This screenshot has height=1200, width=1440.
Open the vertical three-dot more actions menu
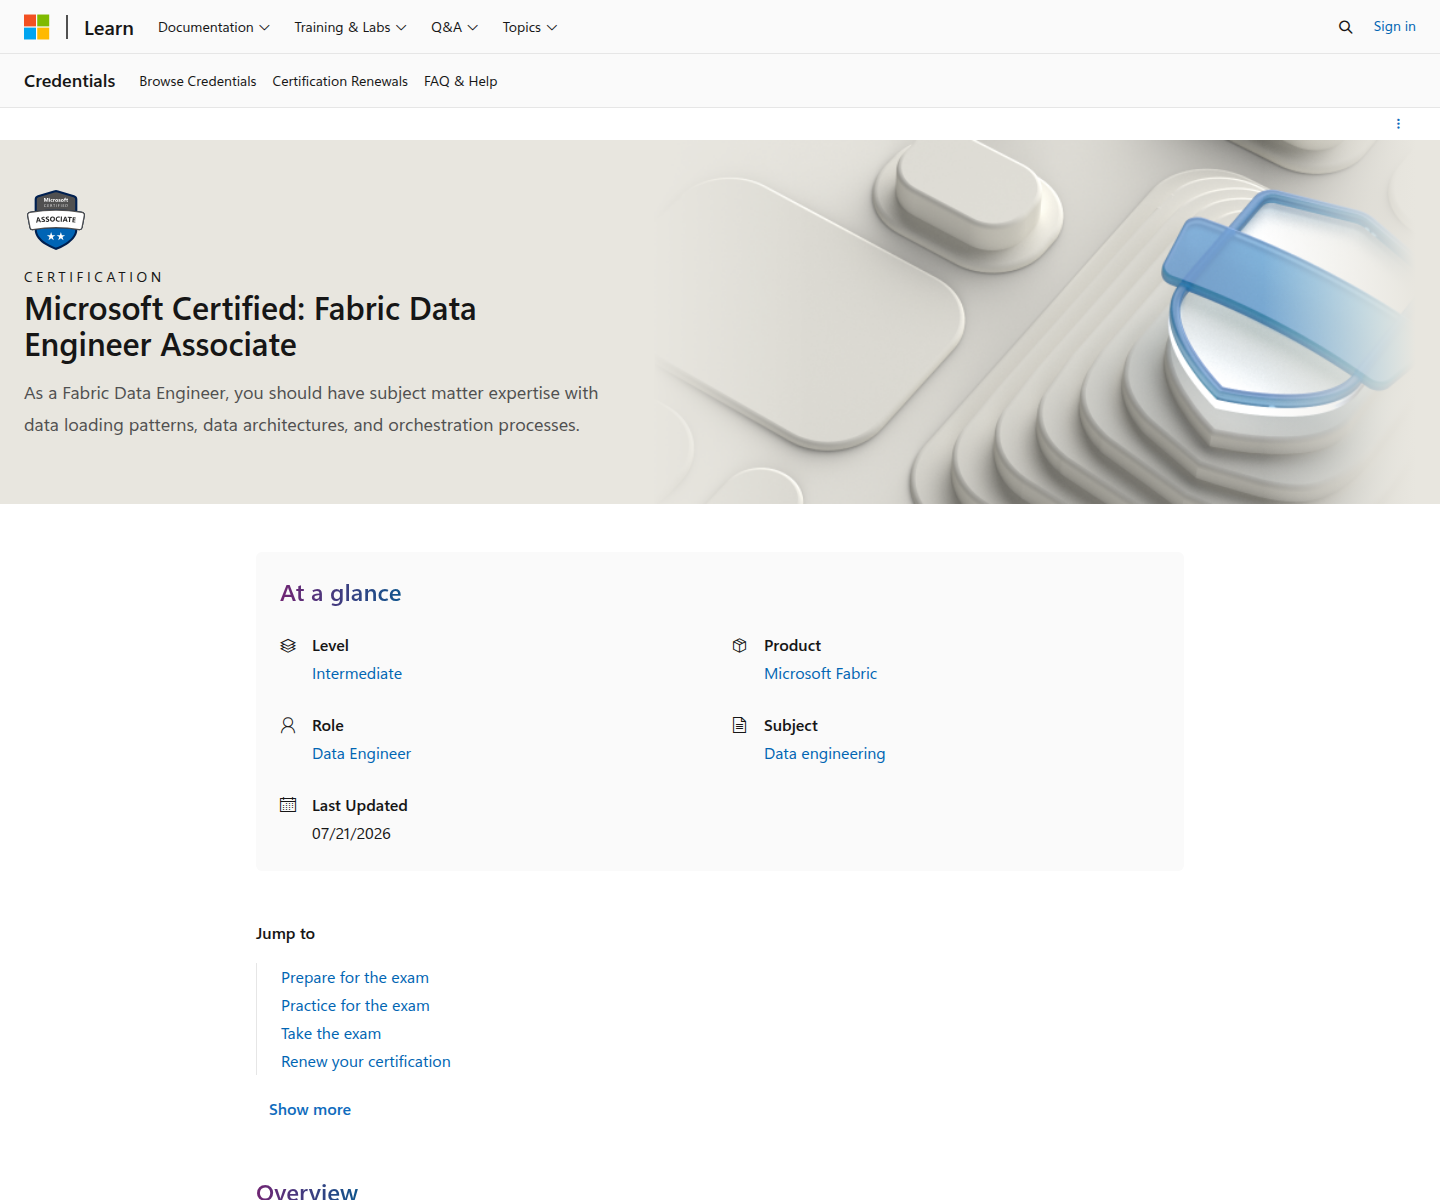click(1398, 124)
